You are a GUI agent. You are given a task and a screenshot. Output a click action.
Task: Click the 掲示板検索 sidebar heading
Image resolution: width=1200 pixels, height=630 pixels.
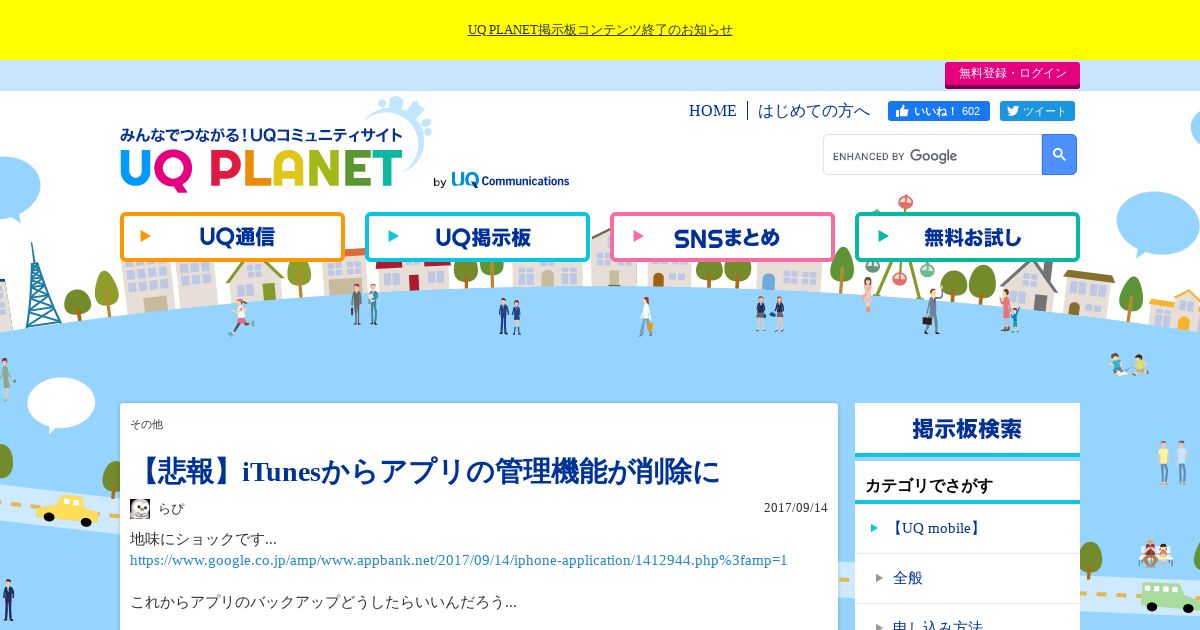coord(967,429)
